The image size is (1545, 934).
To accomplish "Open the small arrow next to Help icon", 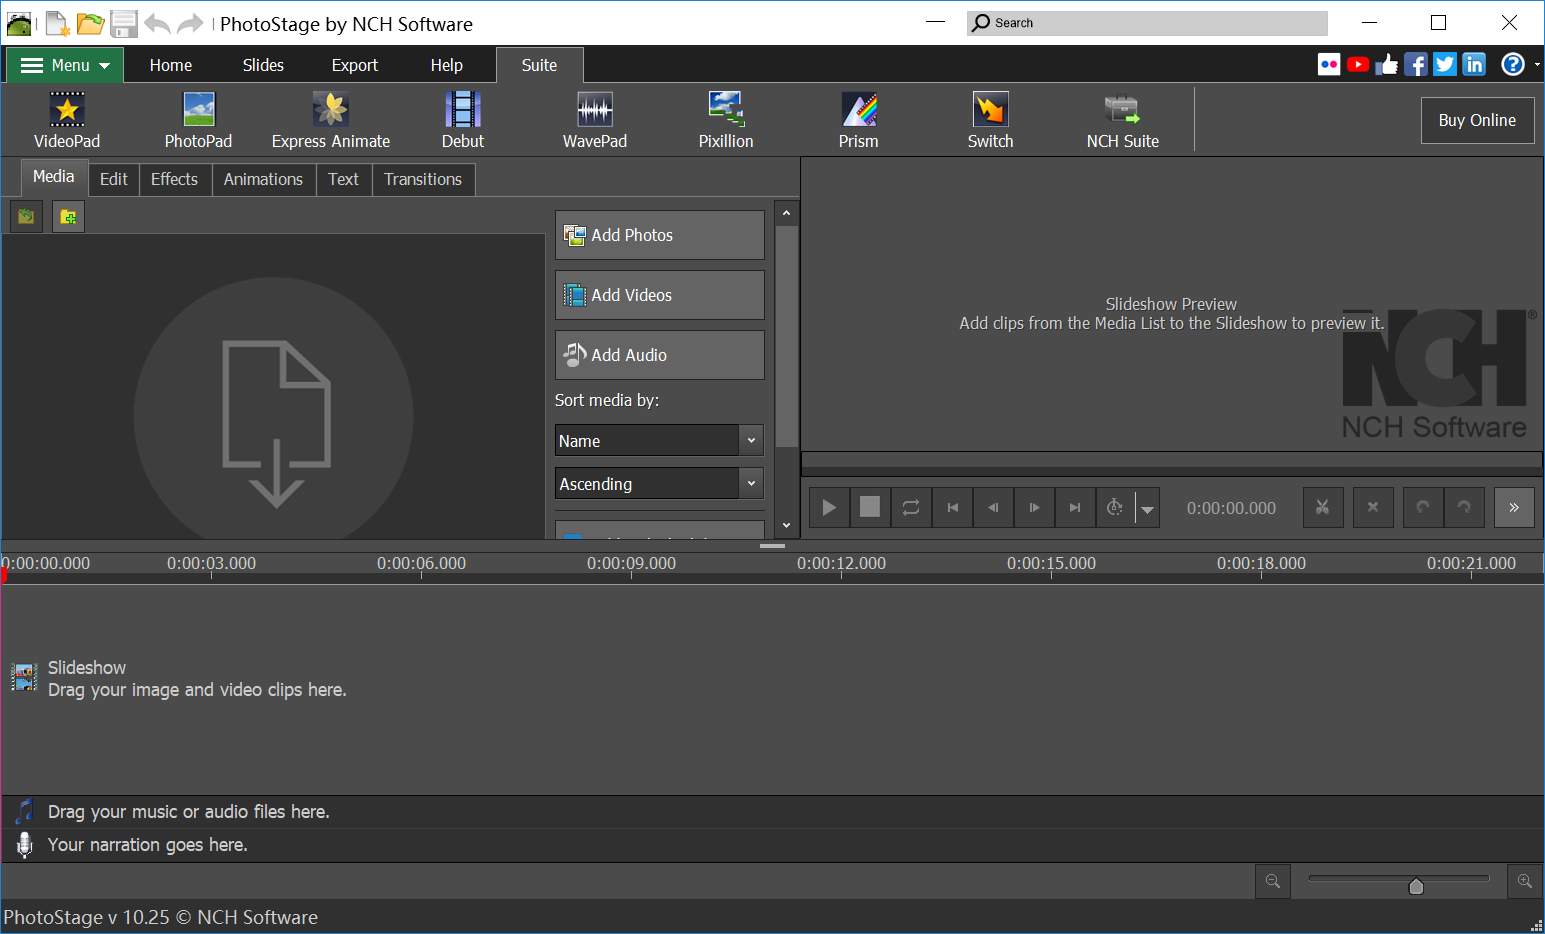I will point(1537,65).
